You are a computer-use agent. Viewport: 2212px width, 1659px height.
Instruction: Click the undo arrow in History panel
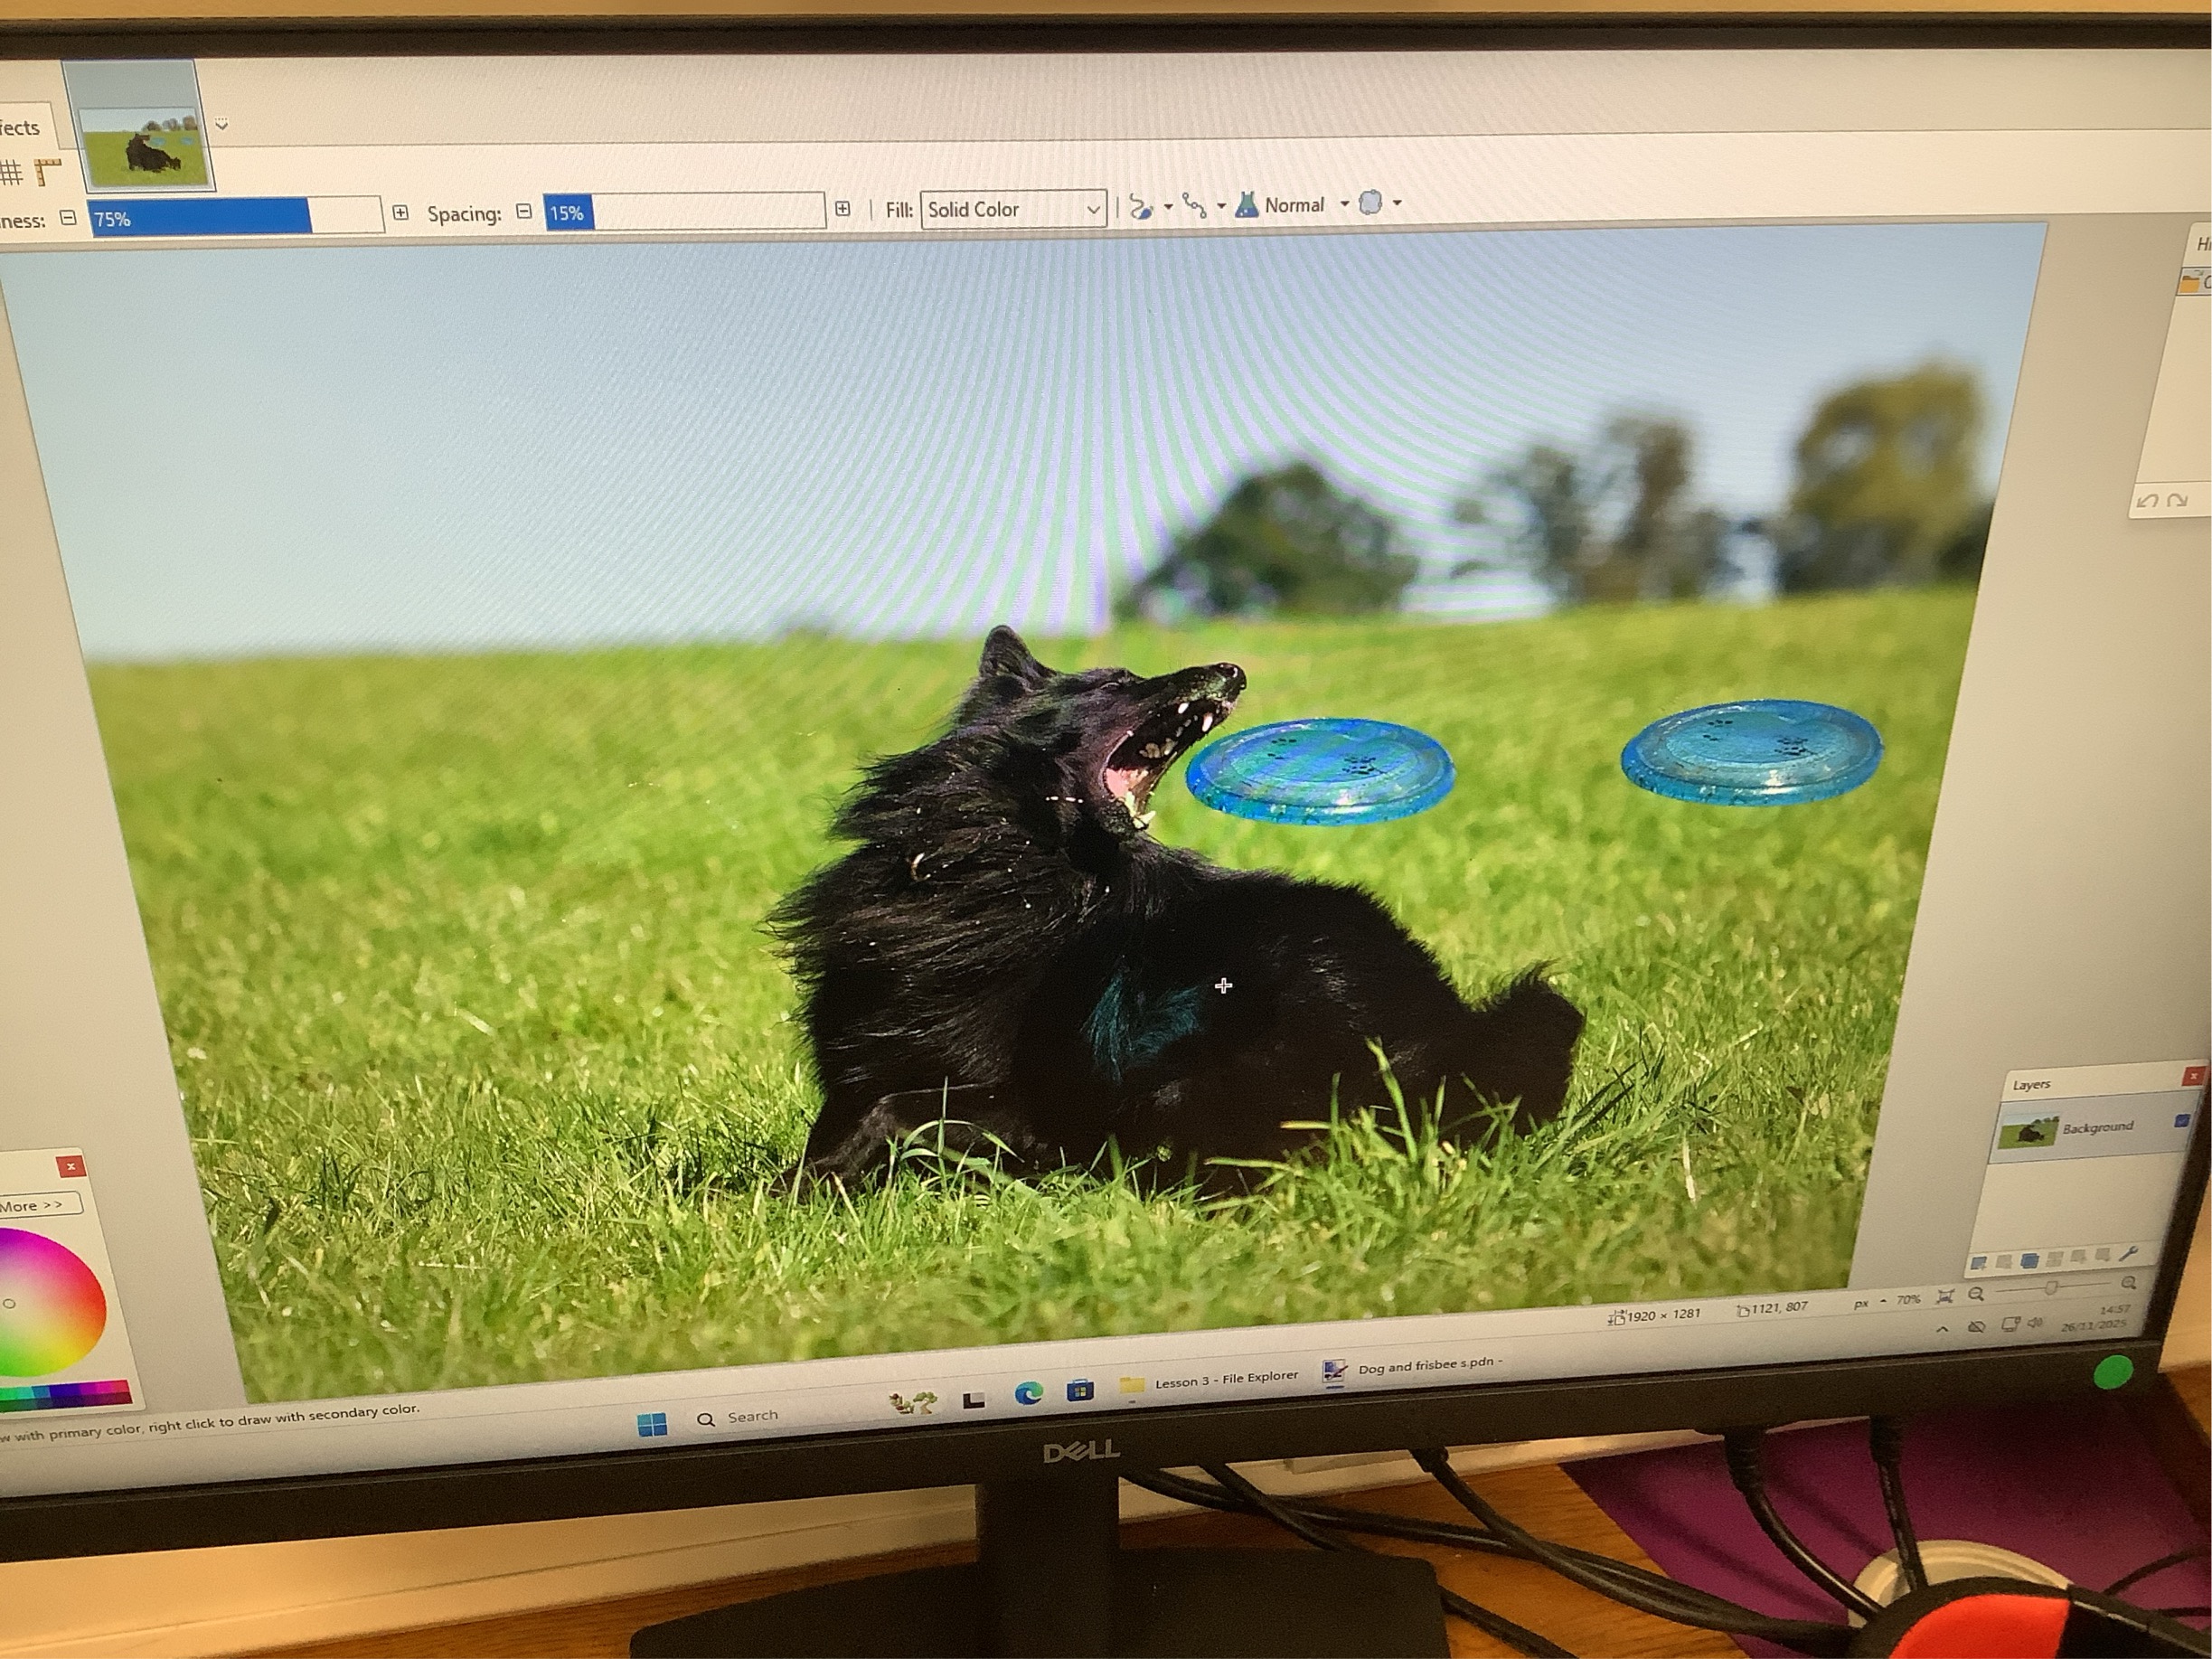click(x=2146, y=500)
